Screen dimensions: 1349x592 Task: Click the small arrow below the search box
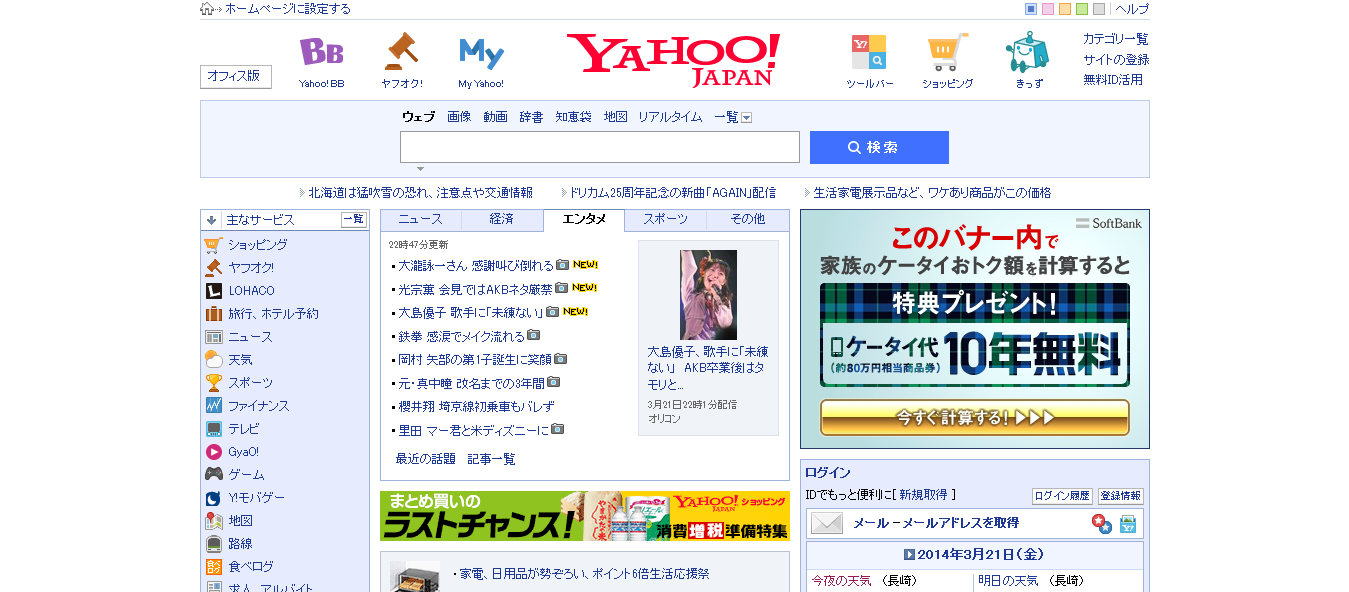[420, 168]
